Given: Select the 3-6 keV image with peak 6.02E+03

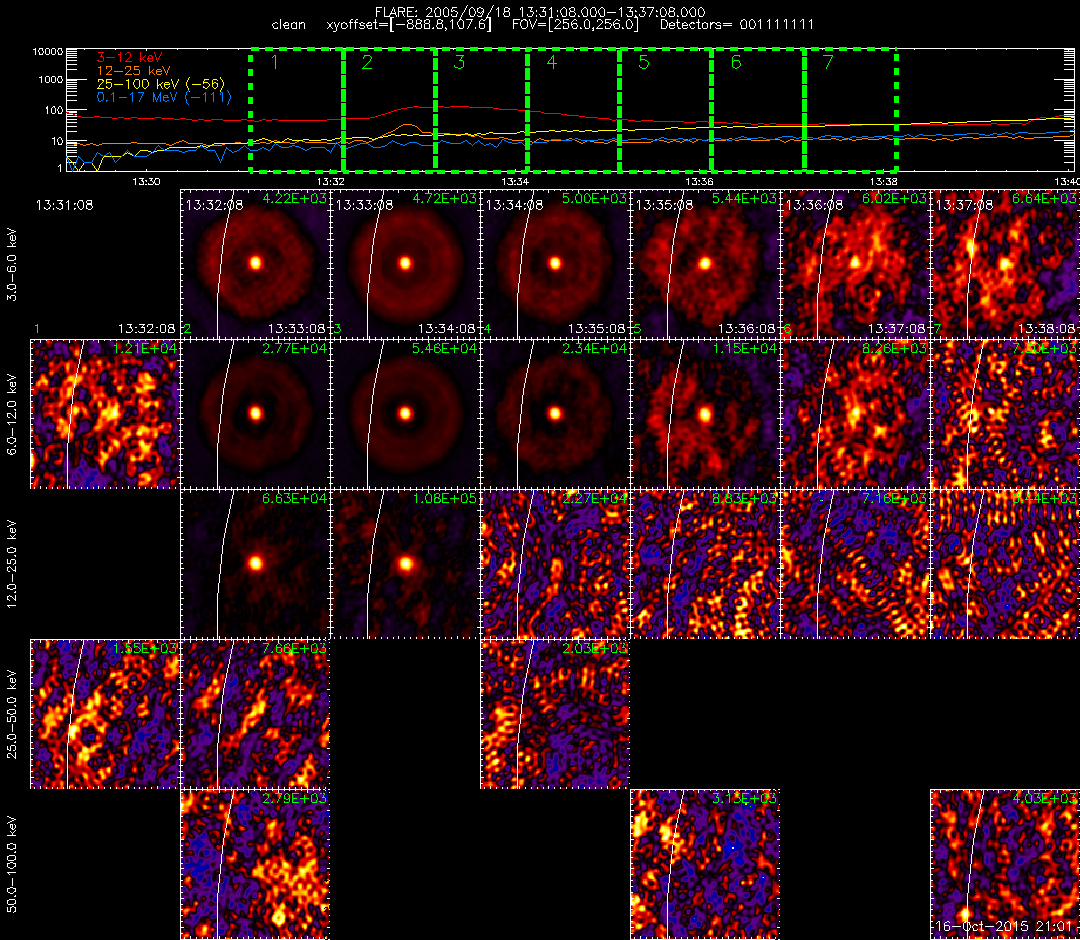Looking at the screenshot, I should point(855,264).
